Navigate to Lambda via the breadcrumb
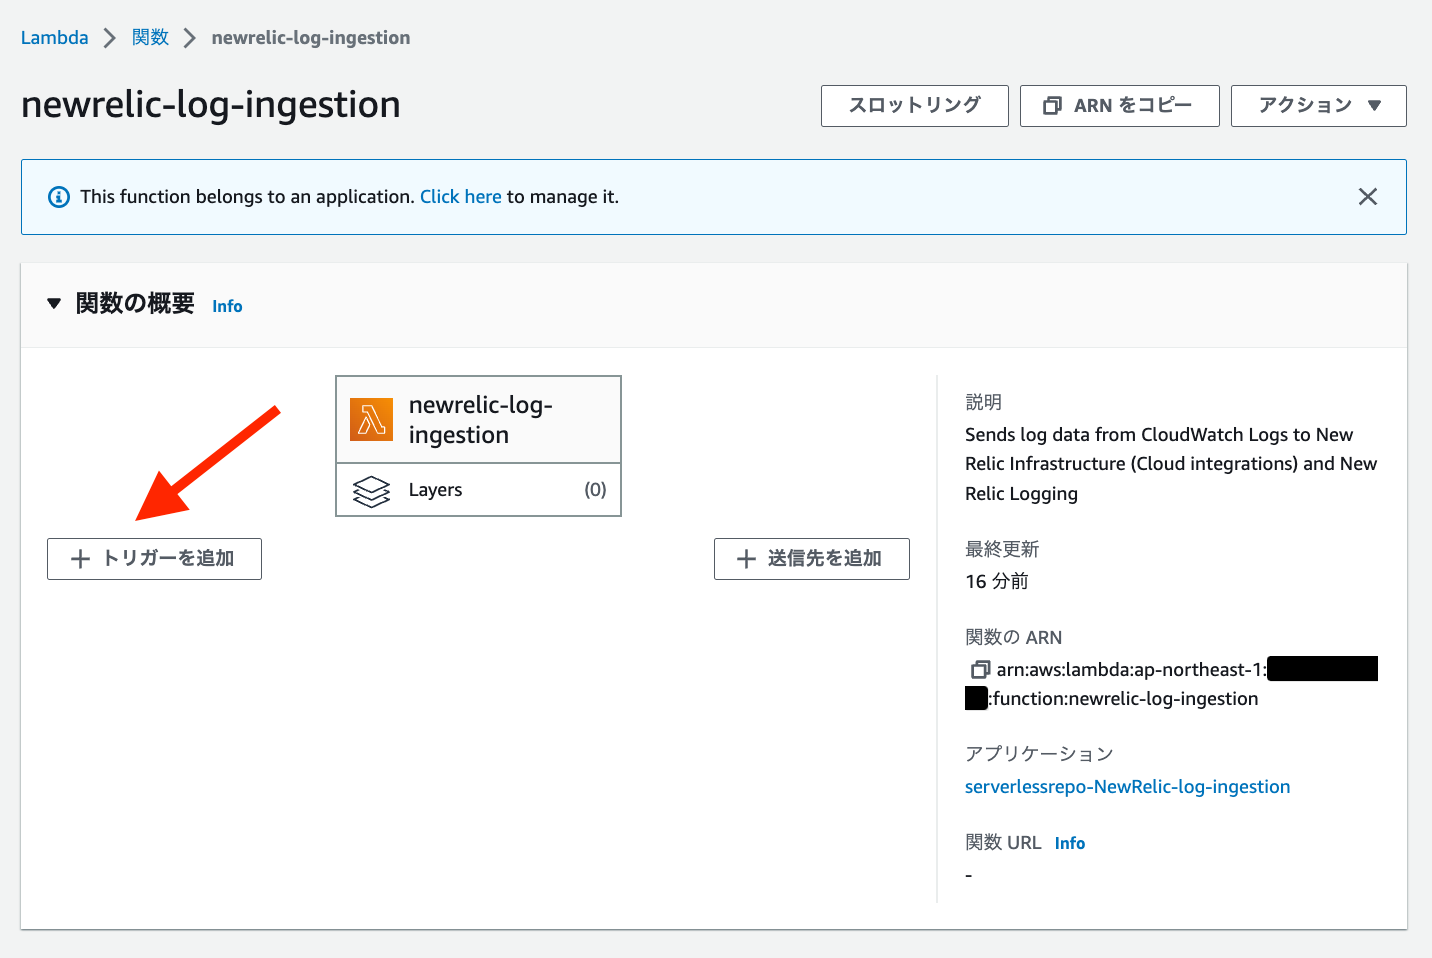This screenshot has width=1432, height=958. pyautogui.click(x=54, y=37)
